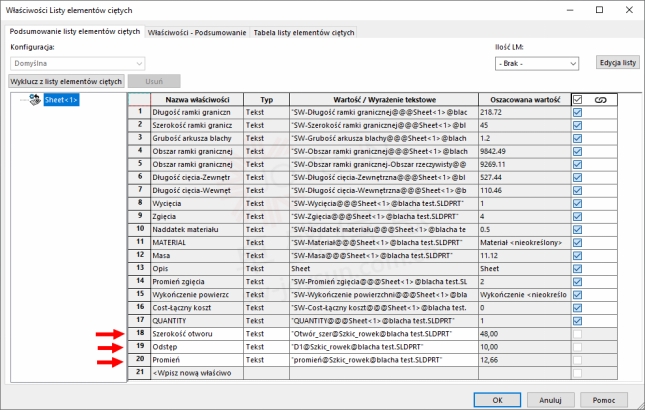Click the Wykończenie powierzc name cell
Viewport: 646px width, 410px height.
(197, 295)
